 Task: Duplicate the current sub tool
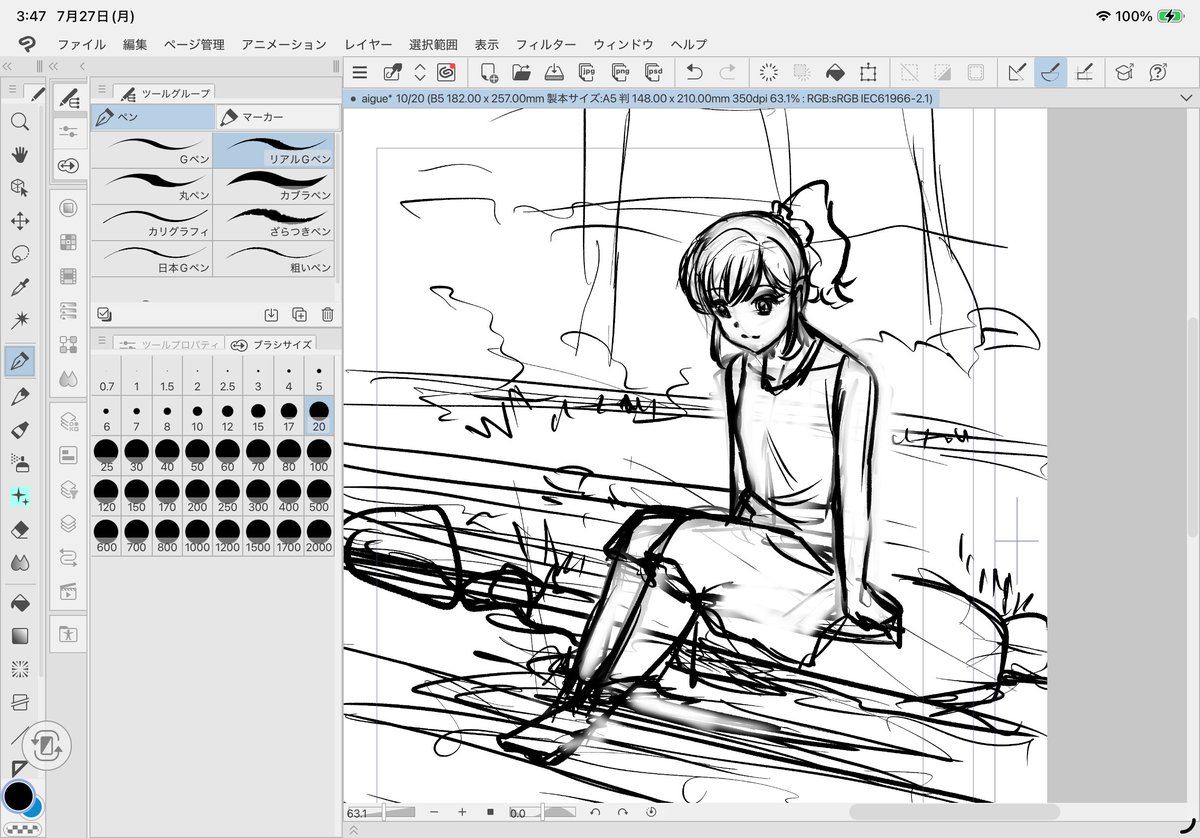coord(299,314)
